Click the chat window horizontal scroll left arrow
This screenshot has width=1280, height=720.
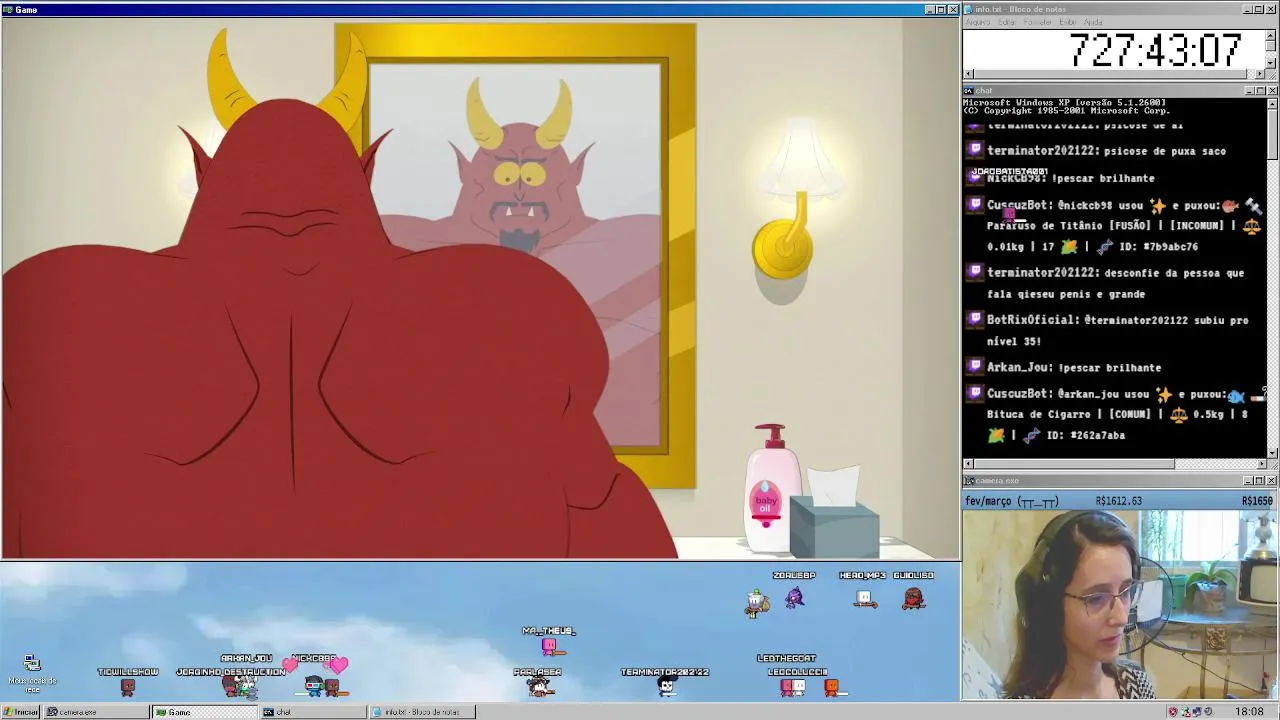968,464
